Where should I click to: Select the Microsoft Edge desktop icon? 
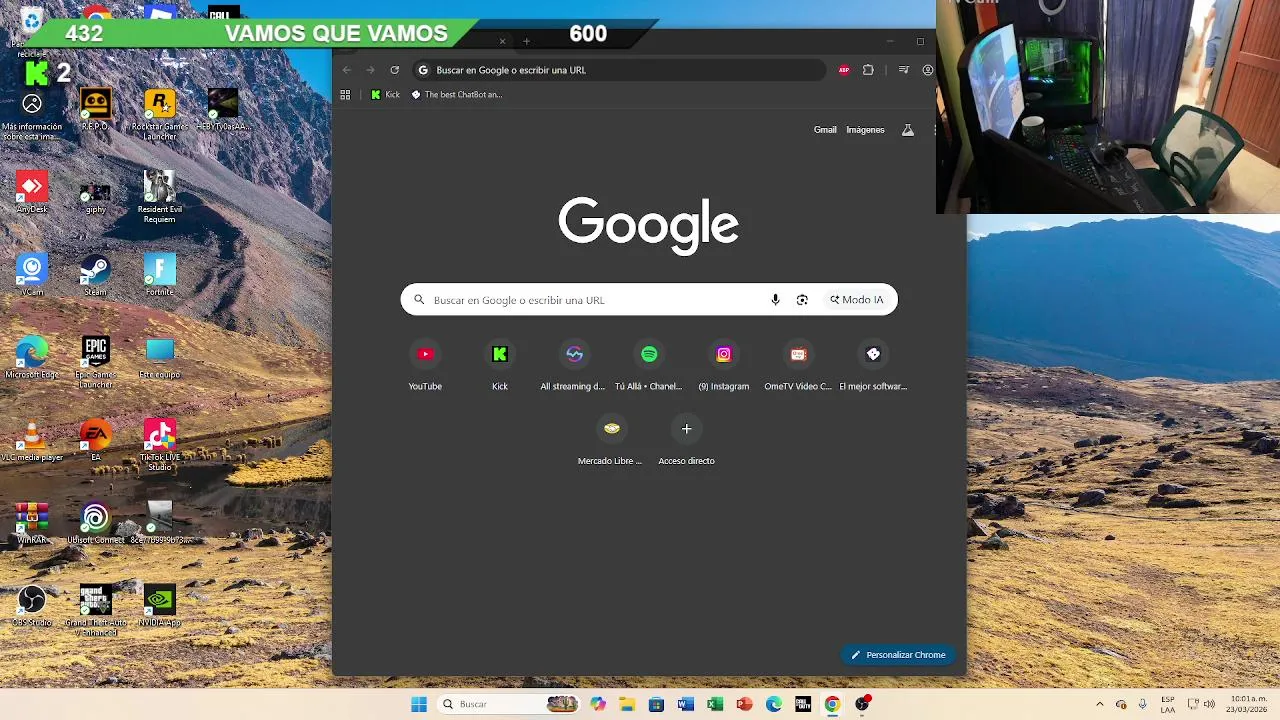coord(32,358)
